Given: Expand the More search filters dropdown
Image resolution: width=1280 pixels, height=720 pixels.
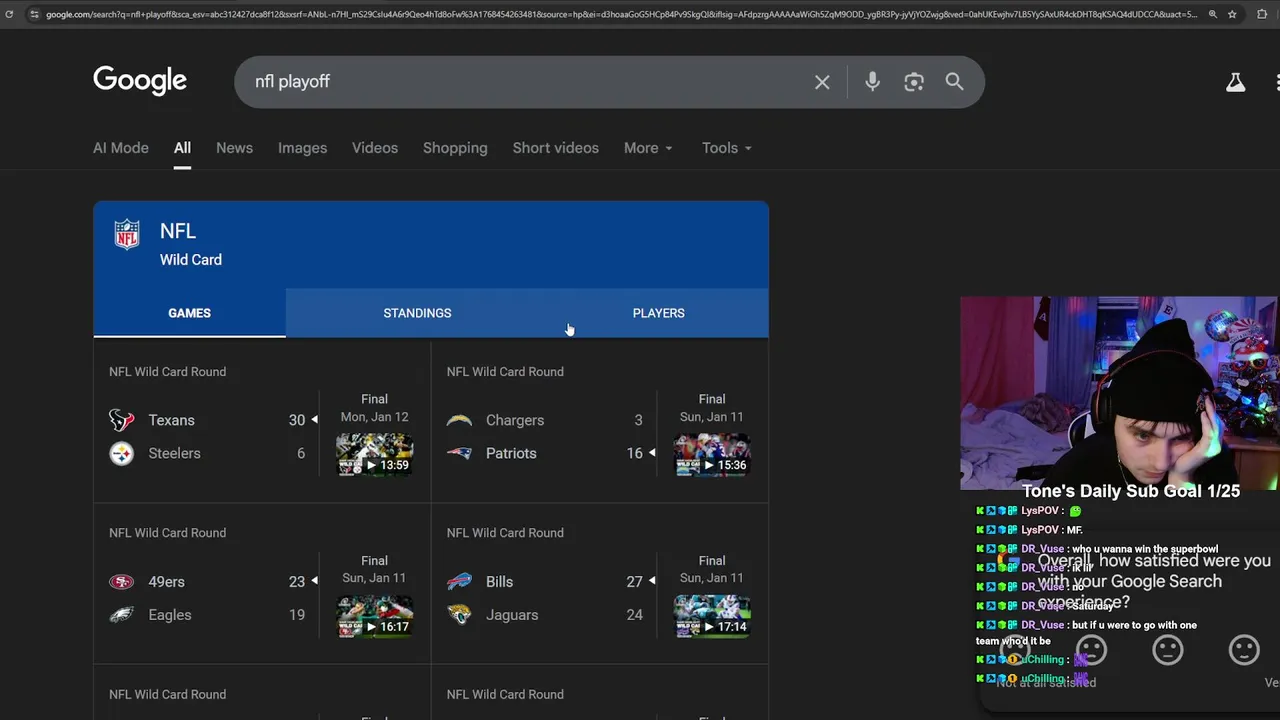Looking at the screenshot, I should point(648,148).
